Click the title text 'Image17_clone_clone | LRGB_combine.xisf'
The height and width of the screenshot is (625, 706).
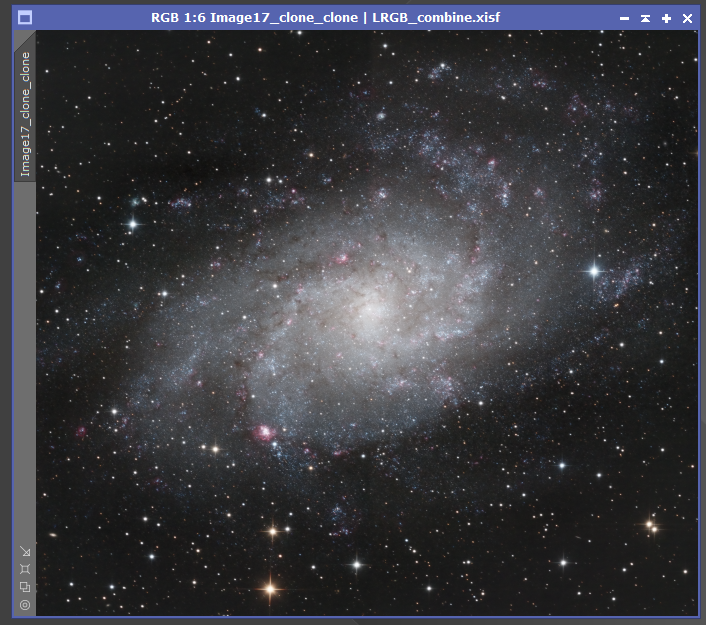[355, 18]
